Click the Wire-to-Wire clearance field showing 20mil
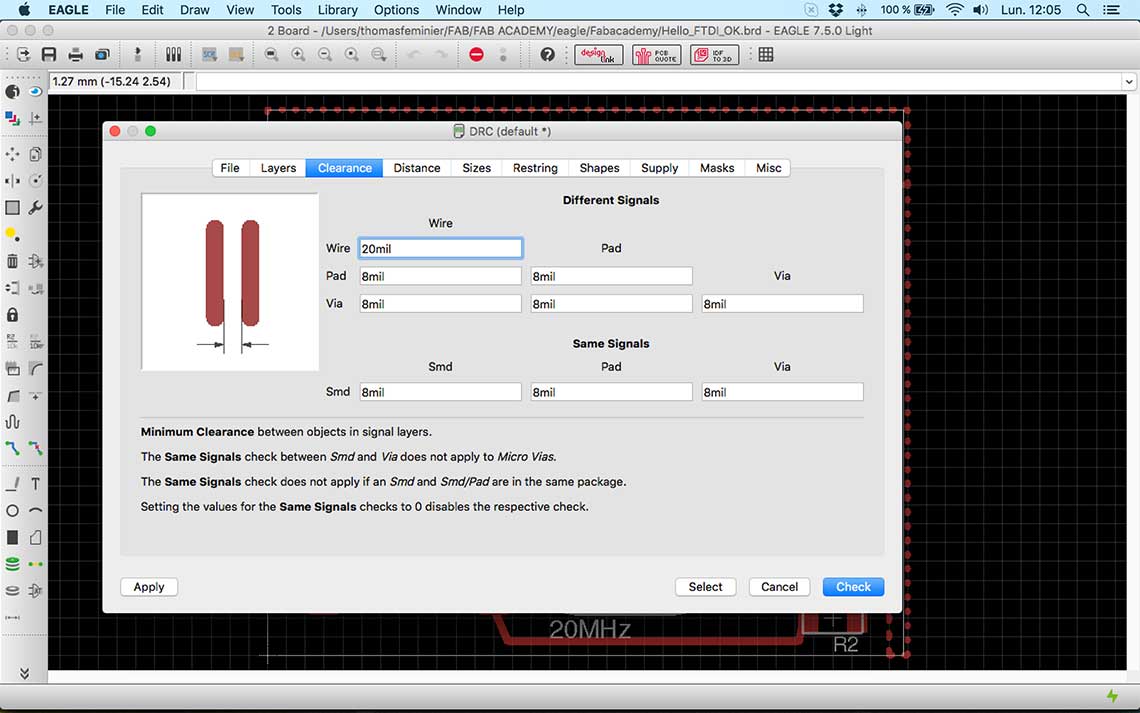Image resolution: width=1140 pixels, height=713 pixels. coord(441,249)
